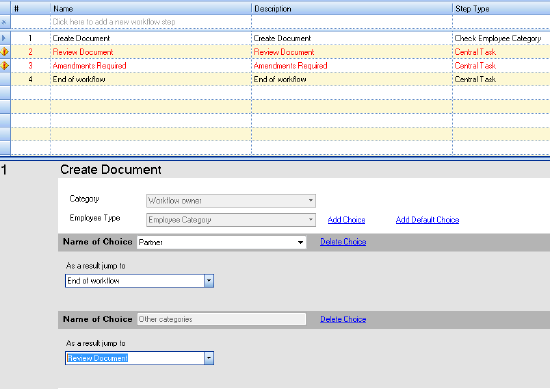Click row number 4 cell
The width and height of the screenshot is (550, 389).
coord(31,79)
